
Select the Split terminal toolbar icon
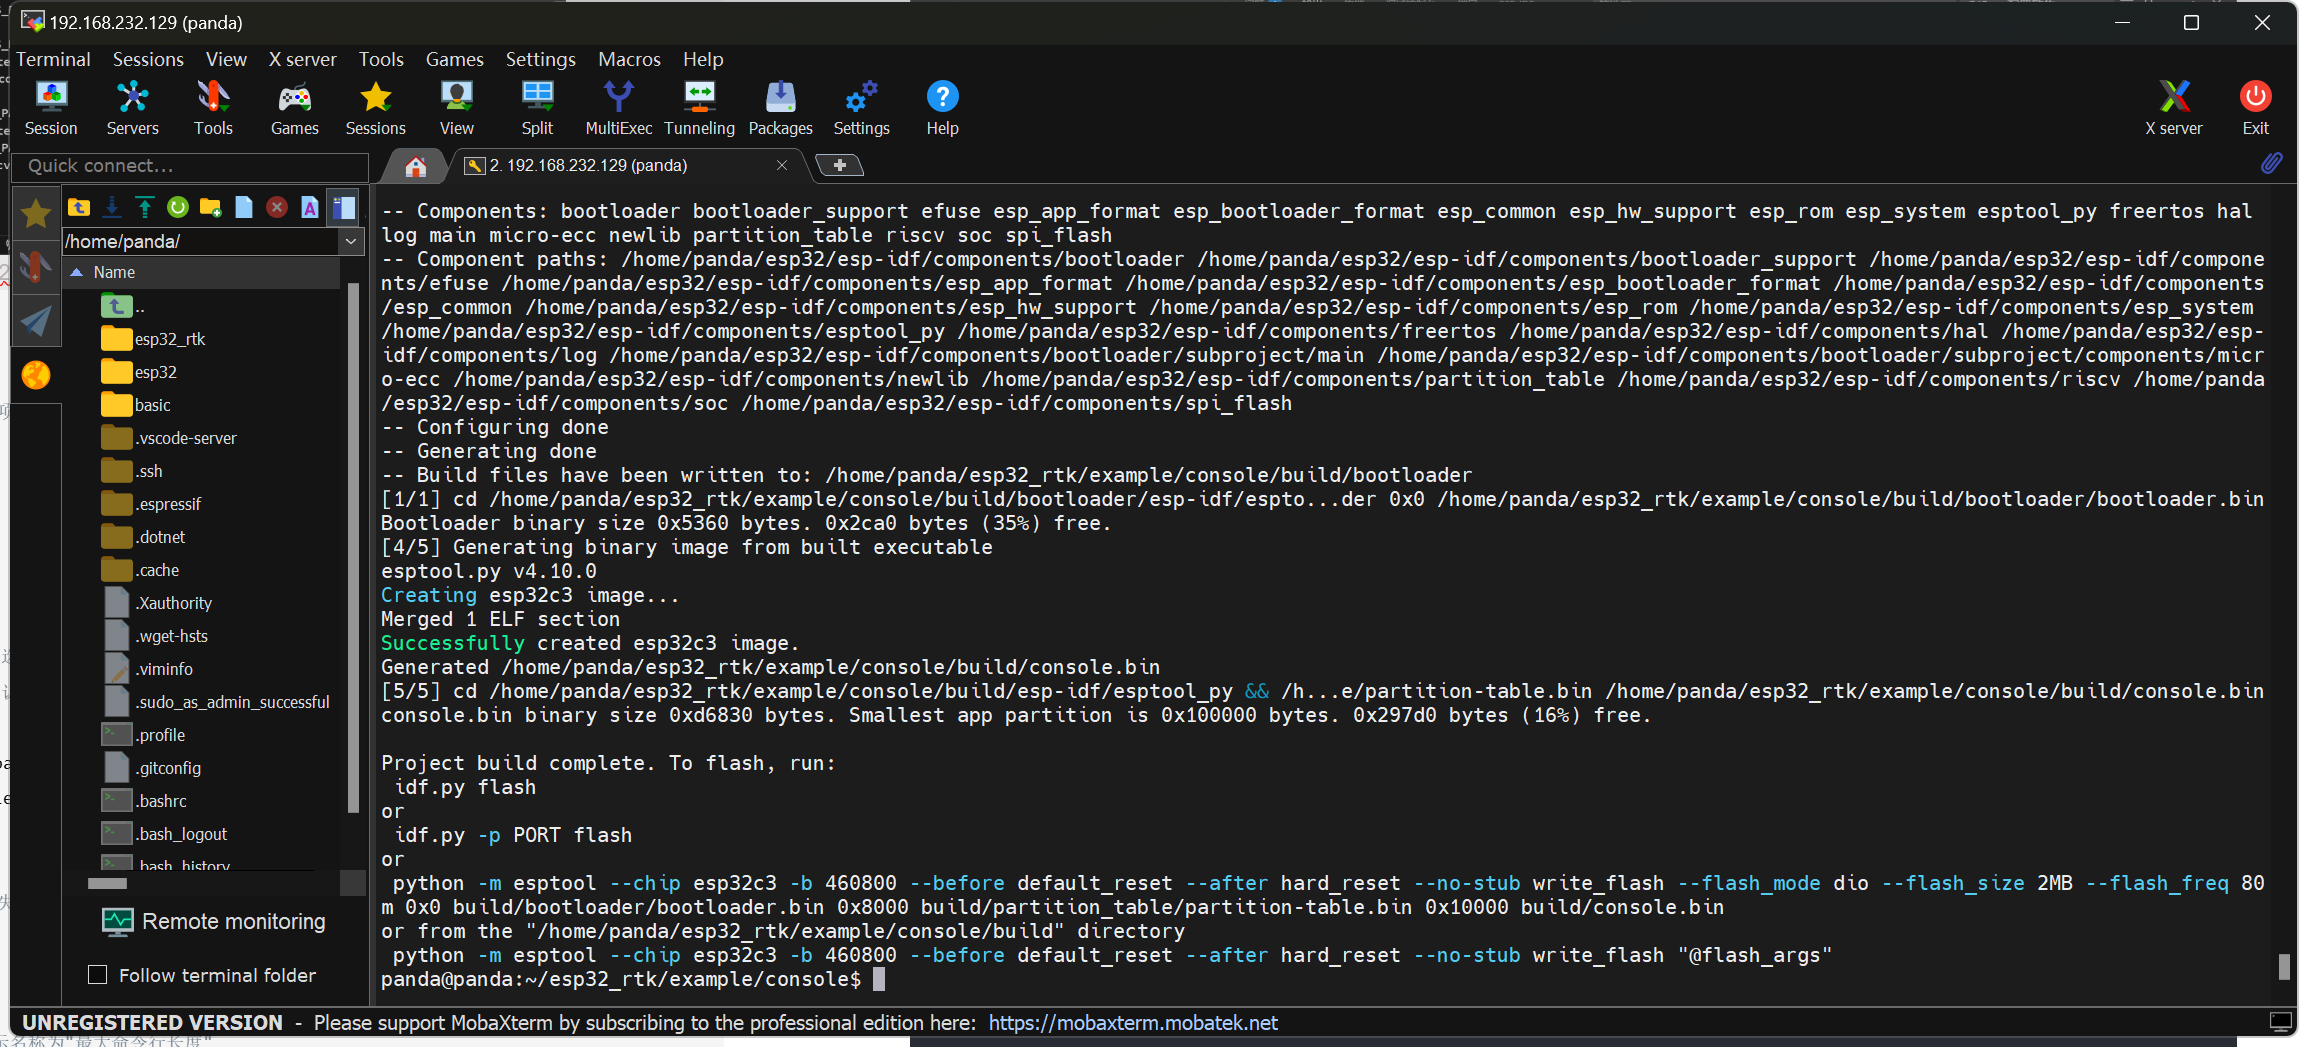pos(537,107)
